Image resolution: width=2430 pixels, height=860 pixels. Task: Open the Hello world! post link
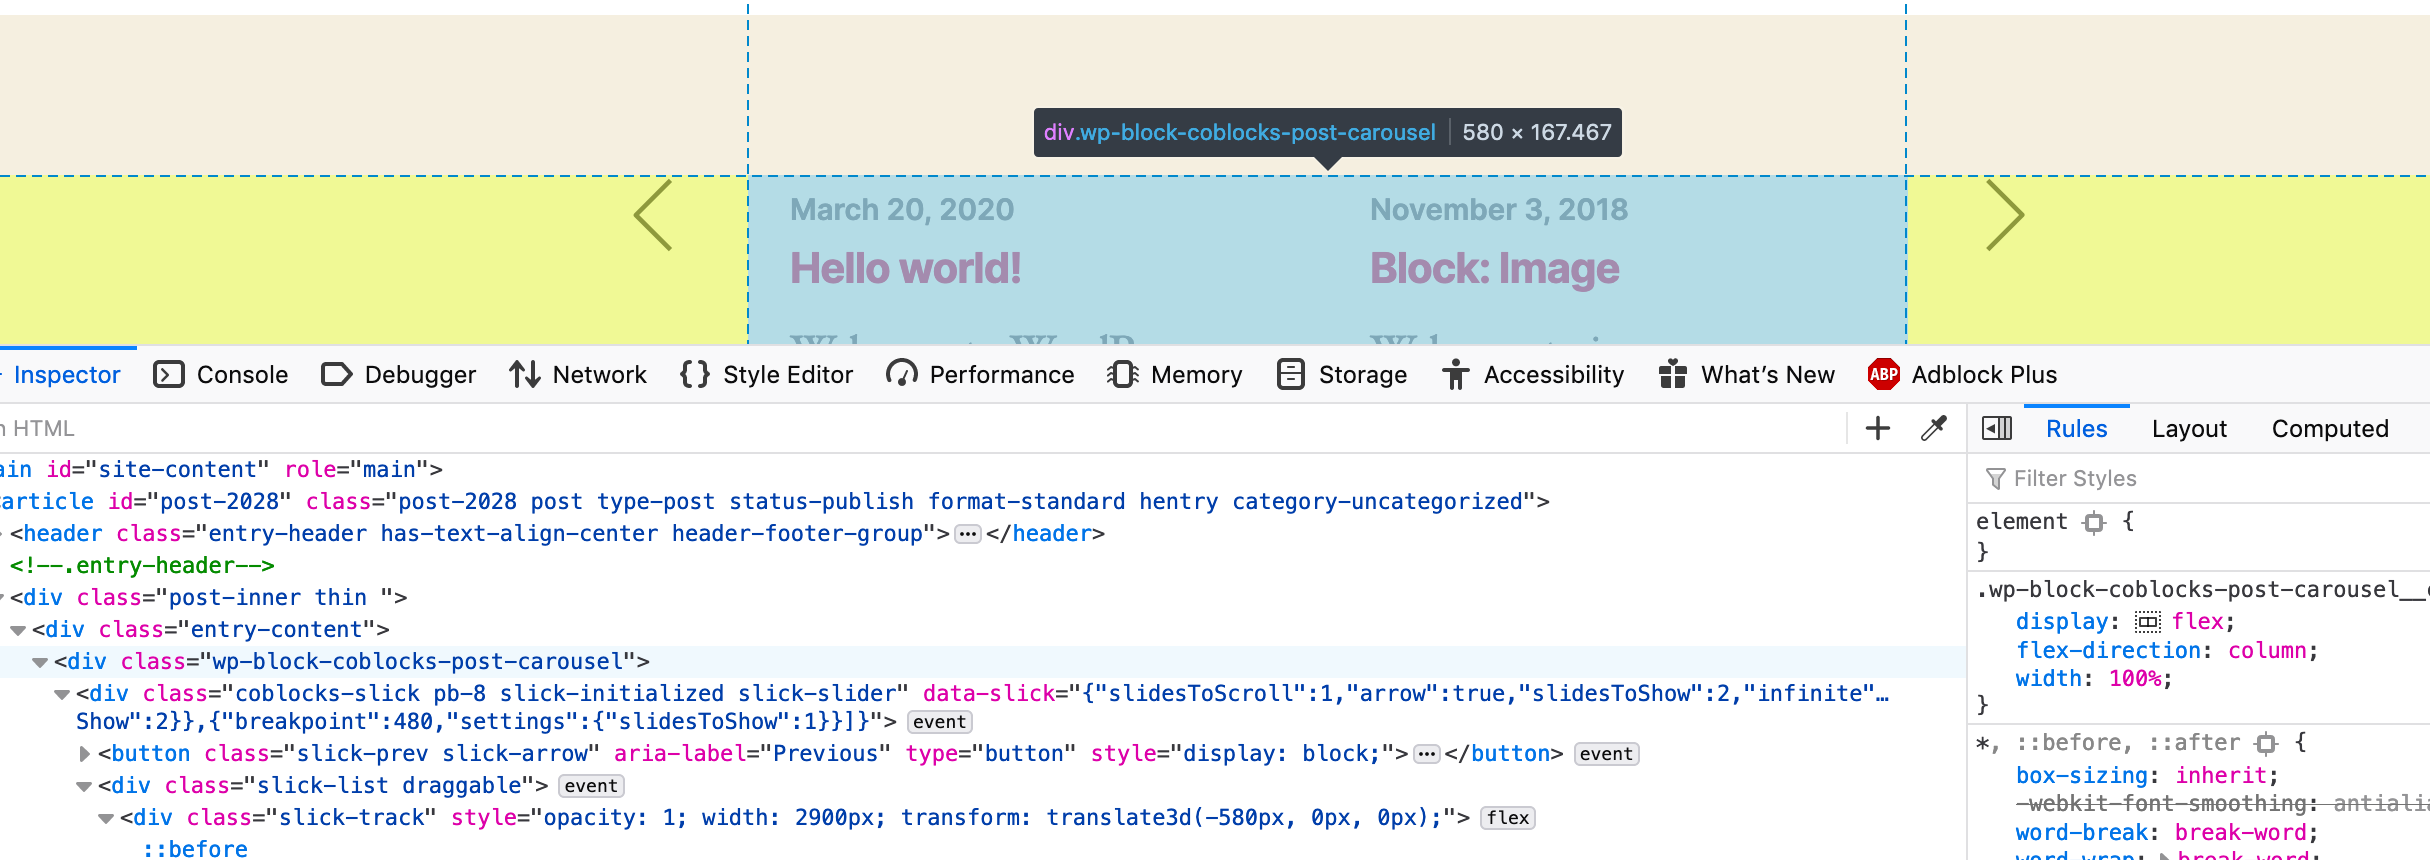tap(905, 269)
